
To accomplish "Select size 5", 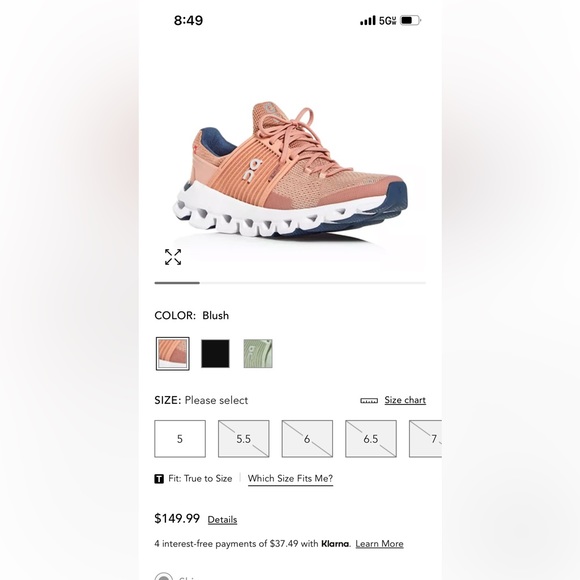I will coord(180,439).
